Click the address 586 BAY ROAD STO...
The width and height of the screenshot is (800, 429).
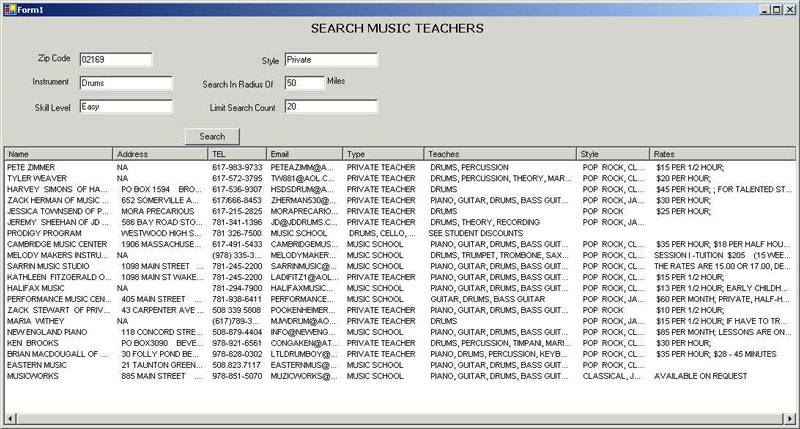162,222
